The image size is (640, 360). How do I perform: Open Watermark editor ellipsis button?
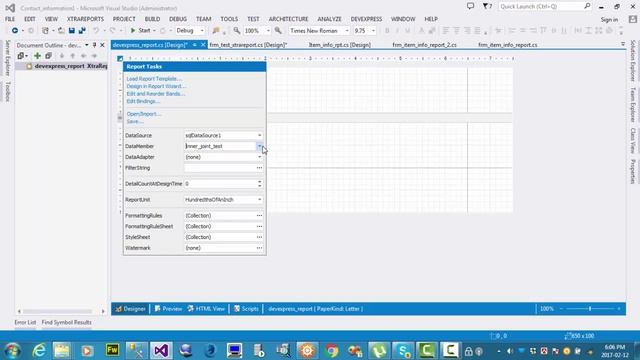pyautogui.click(x=260, y=248)
